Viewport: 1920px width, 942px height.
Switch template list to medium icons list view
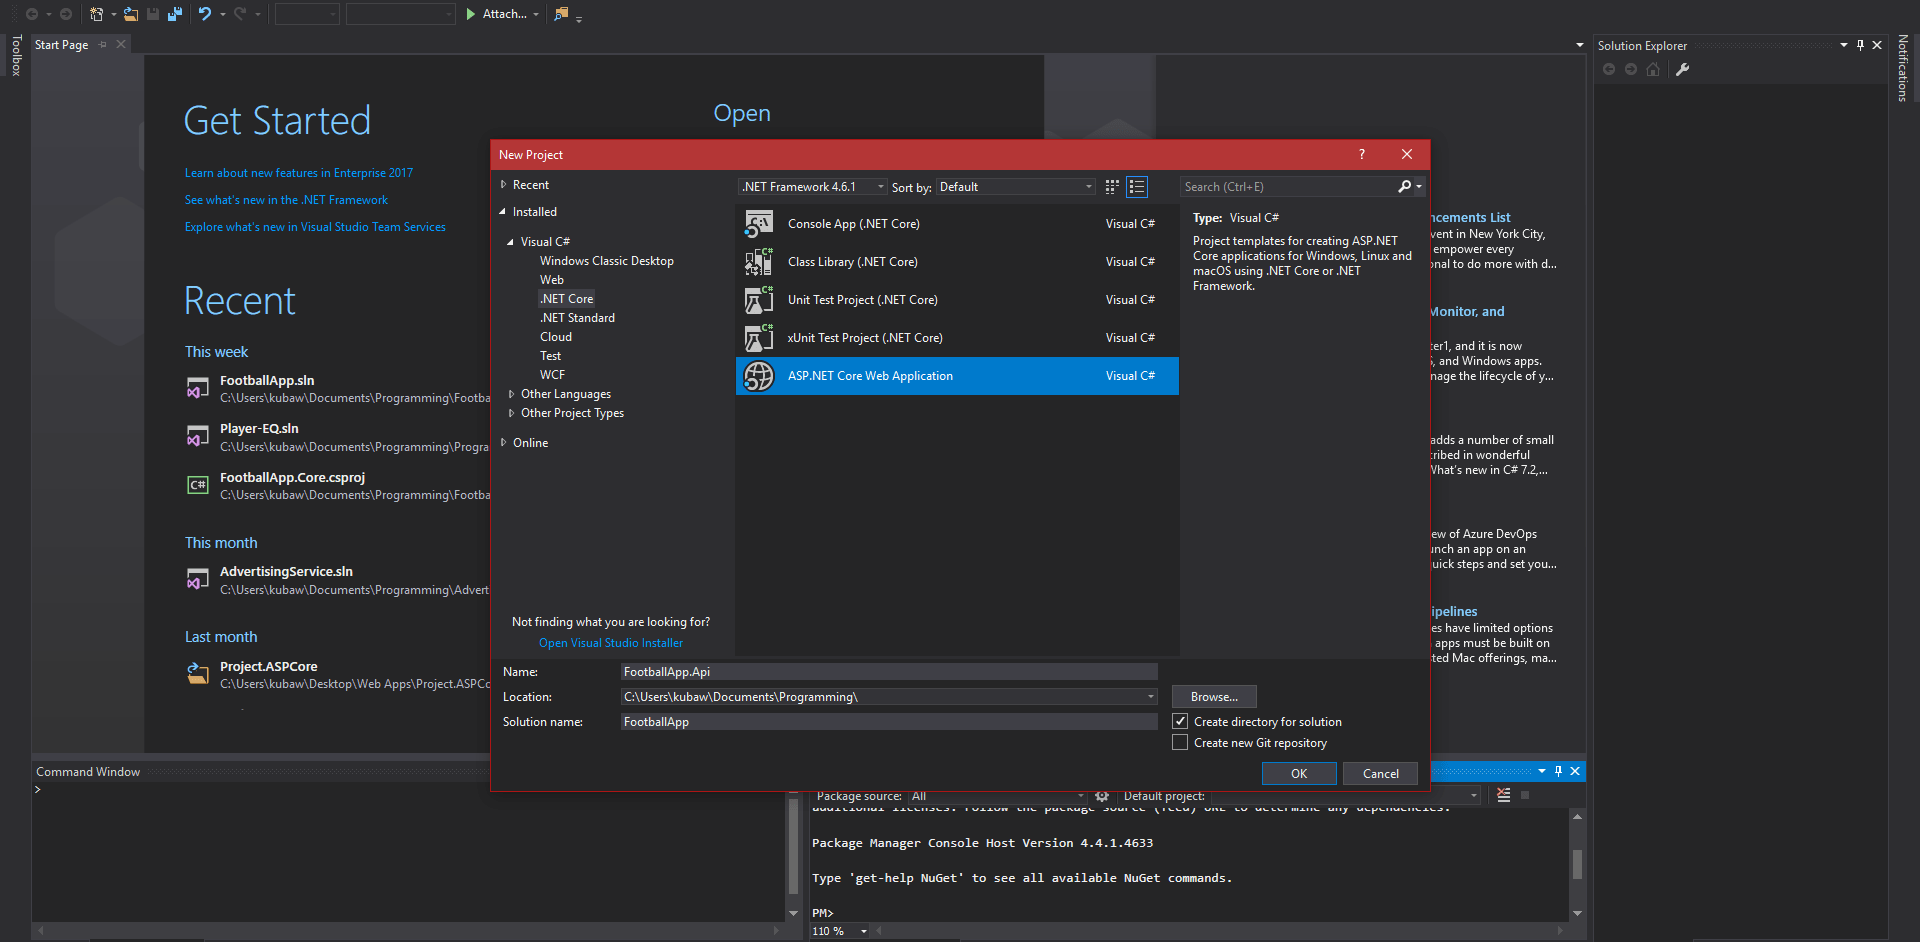1137,187
